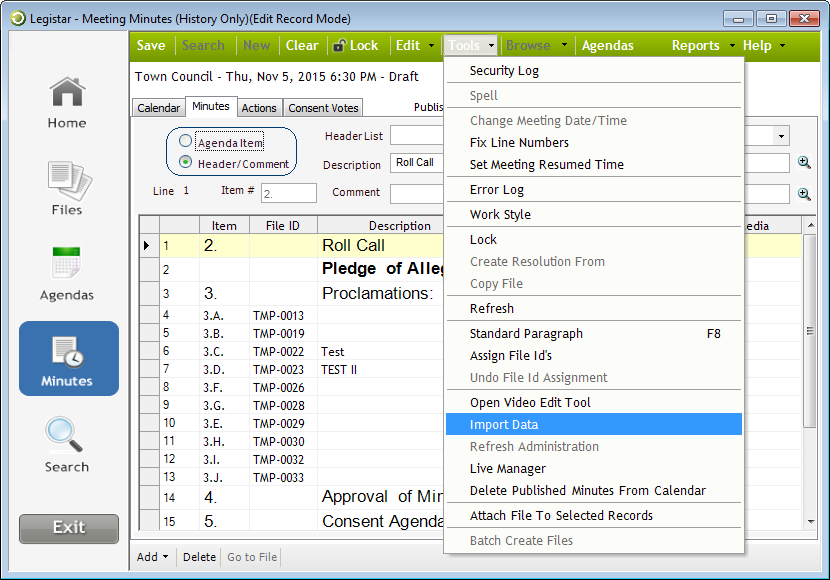Click the Exit button
This screenshot has width=830, height=580.
[x=69, y=528]
